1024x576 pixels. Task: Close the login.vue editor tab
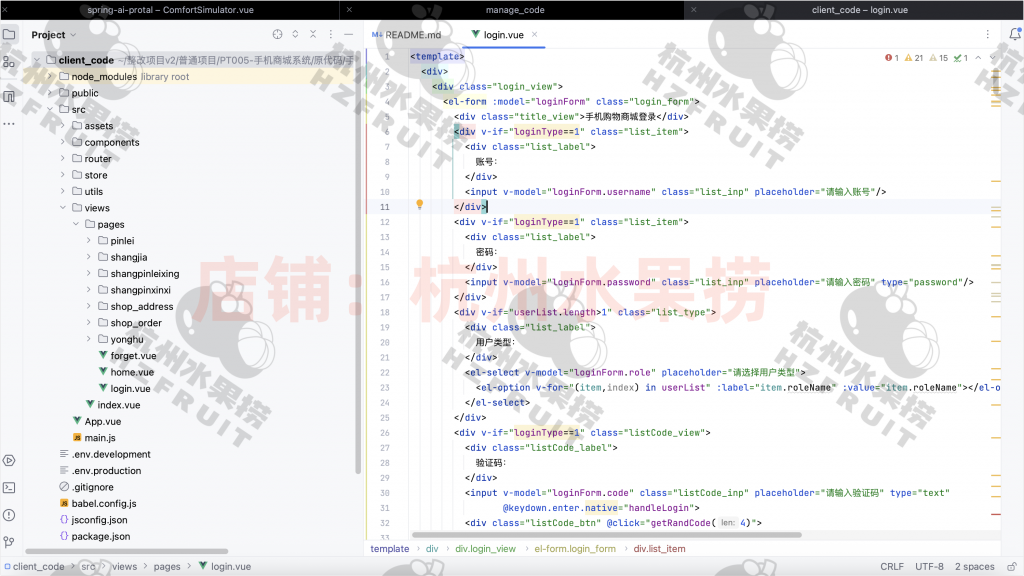(536, 35)
